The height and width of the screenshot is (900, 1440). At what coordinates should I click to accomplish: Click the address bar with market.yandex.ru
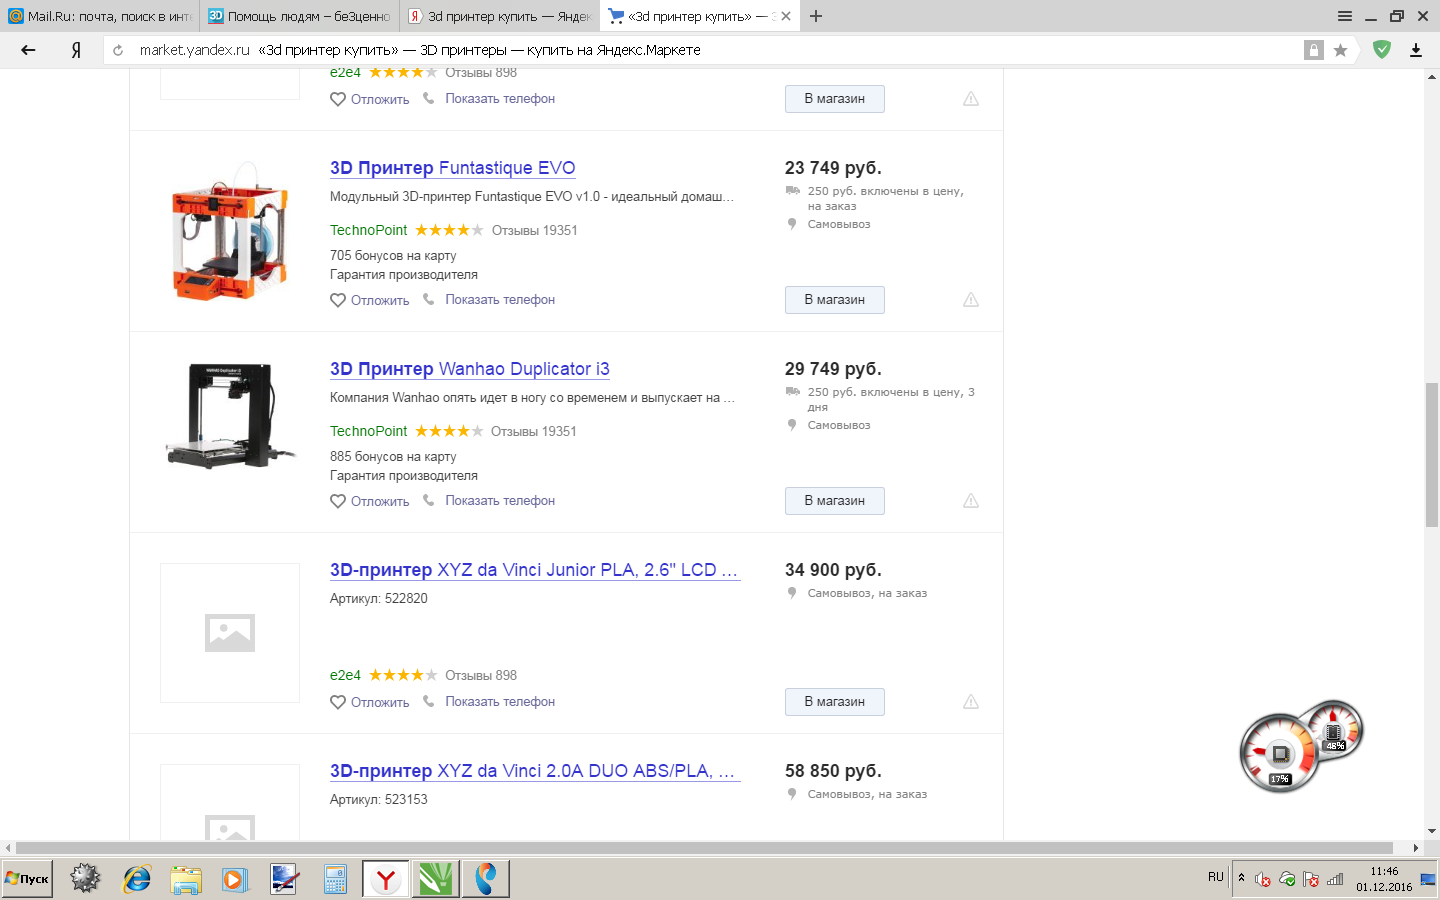pos(700,50)
